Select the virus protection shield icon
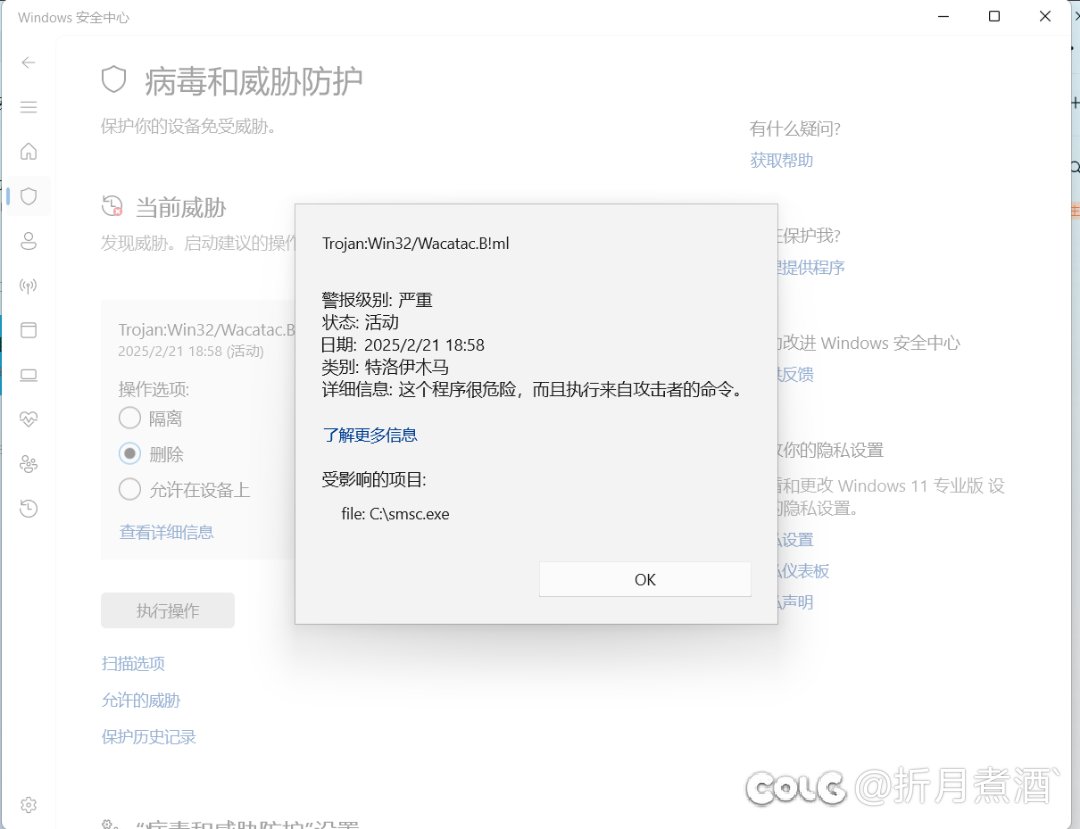 28,196
